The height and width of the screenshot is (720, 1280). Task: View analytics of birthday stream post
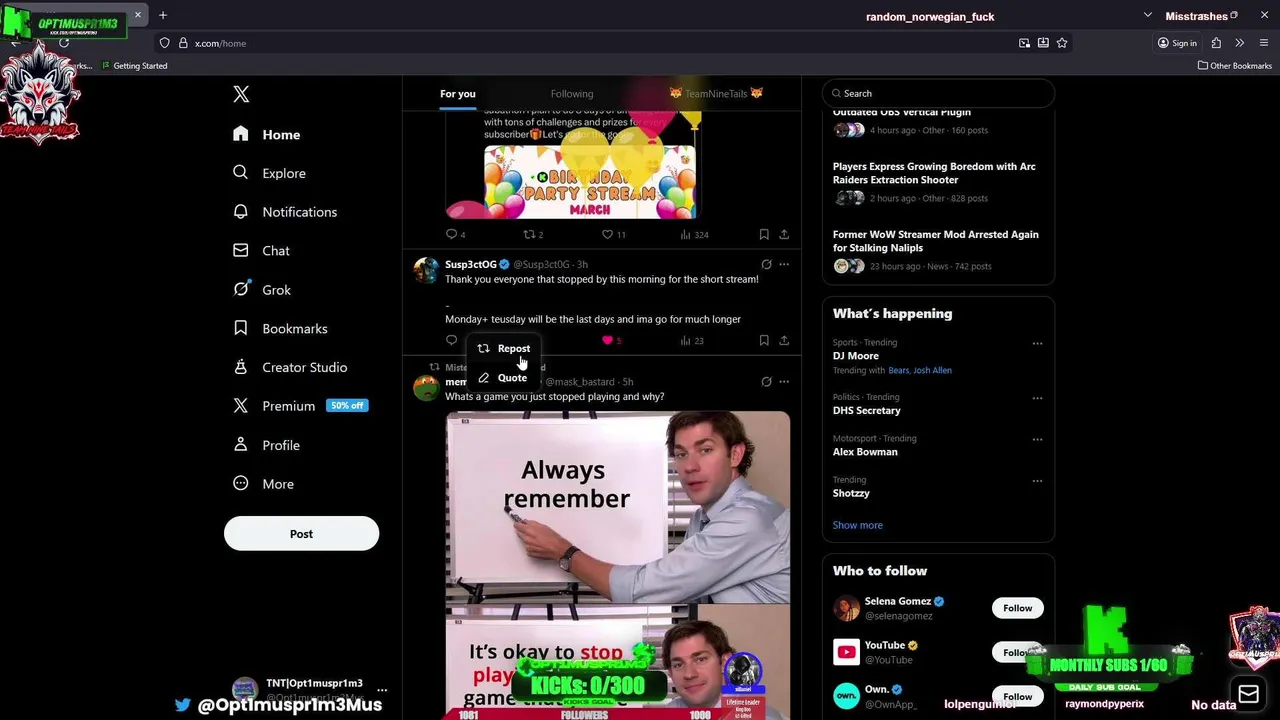(x=685, y=235)
